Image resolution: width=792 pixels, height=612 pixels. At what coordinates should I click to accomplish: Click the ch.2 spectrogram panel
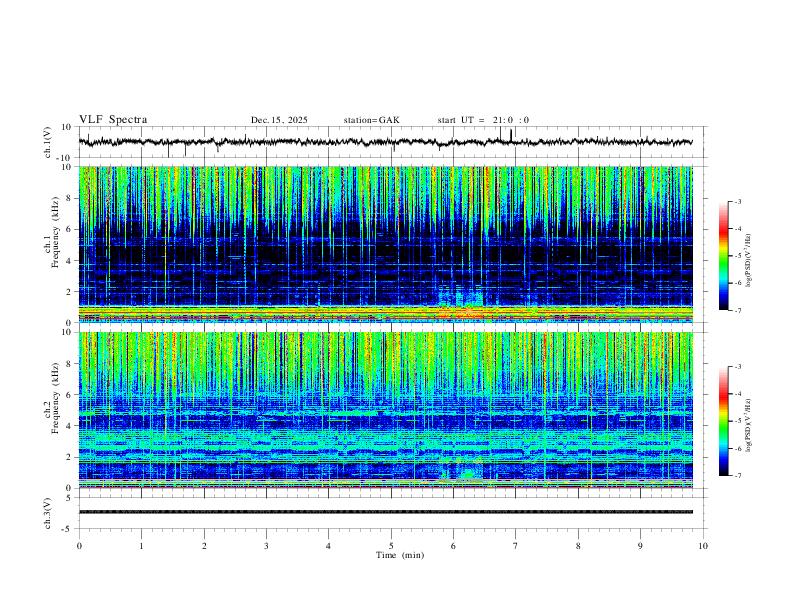[x=385, y=410]
